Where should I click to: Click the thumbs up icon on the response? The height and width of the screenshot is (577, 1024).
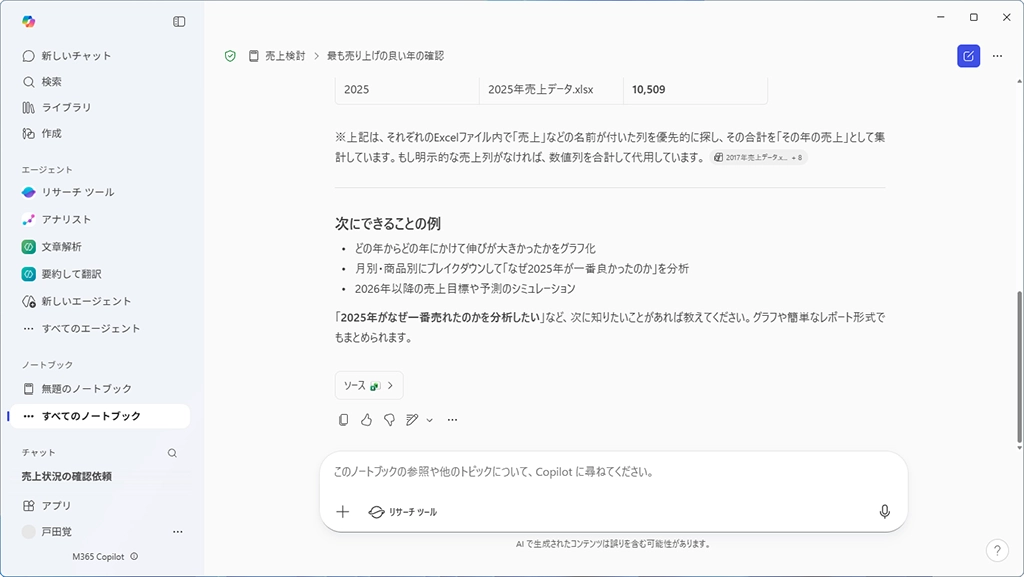[x=366, y=420]
